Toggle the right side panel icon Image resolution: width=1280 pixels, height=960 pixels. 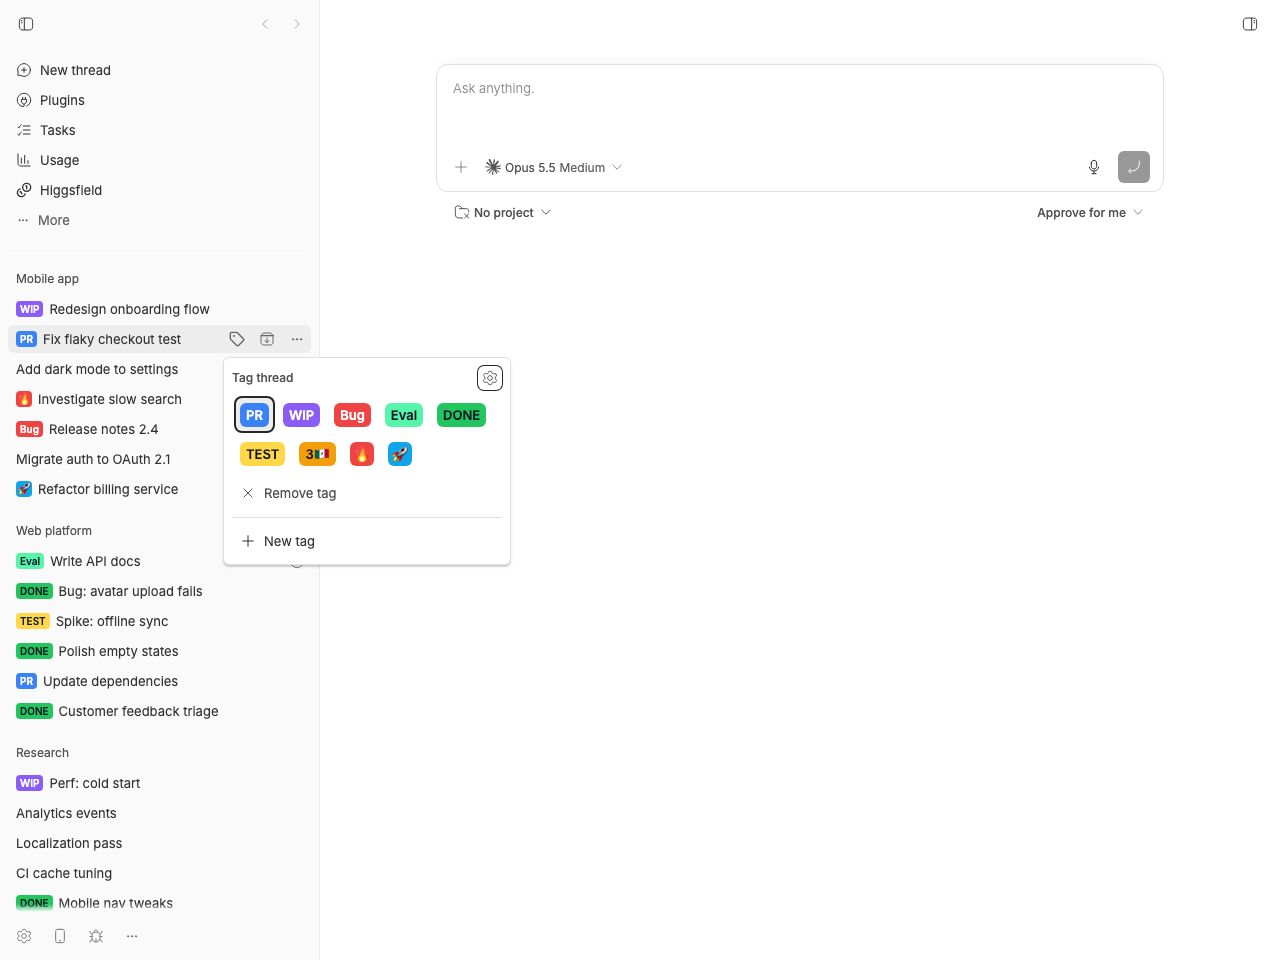coord(1250,24)
